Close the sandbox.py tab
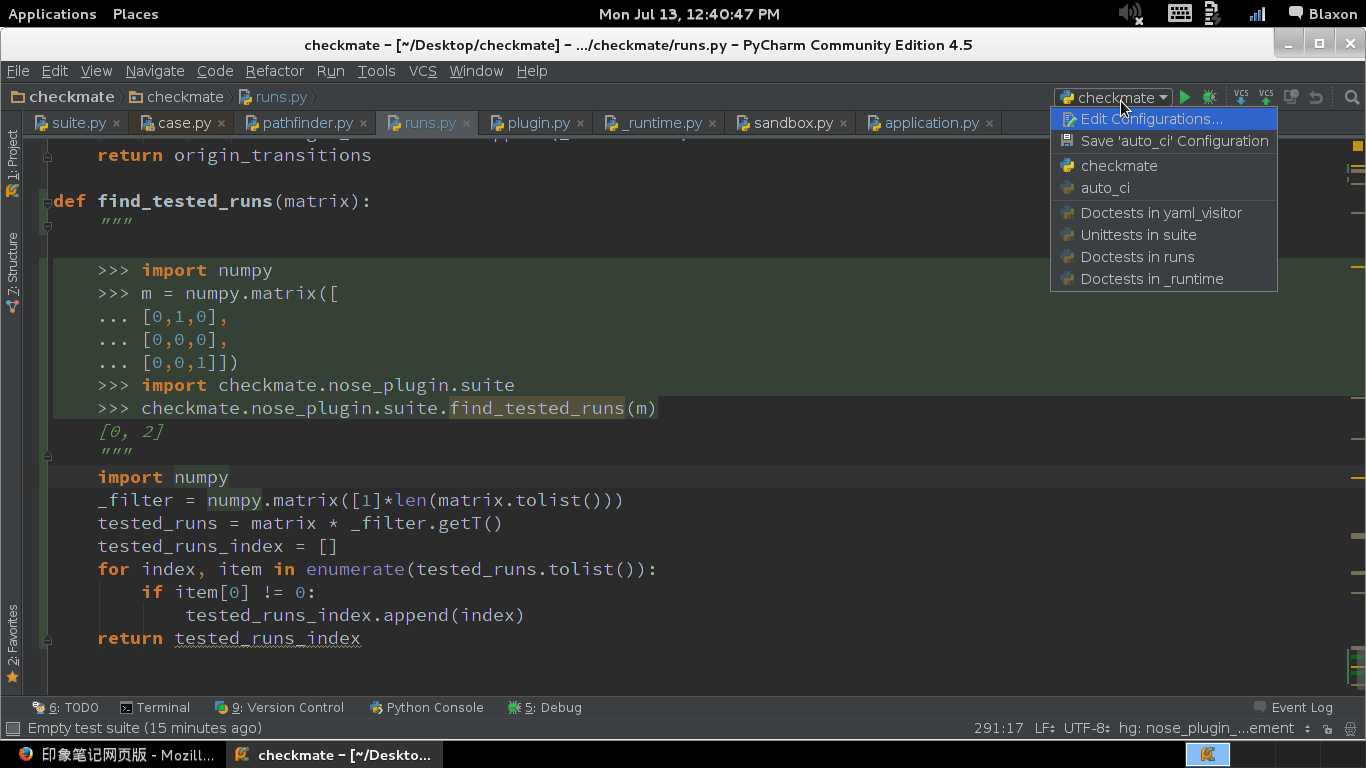1366x768 pixels. tap(843, 123)
